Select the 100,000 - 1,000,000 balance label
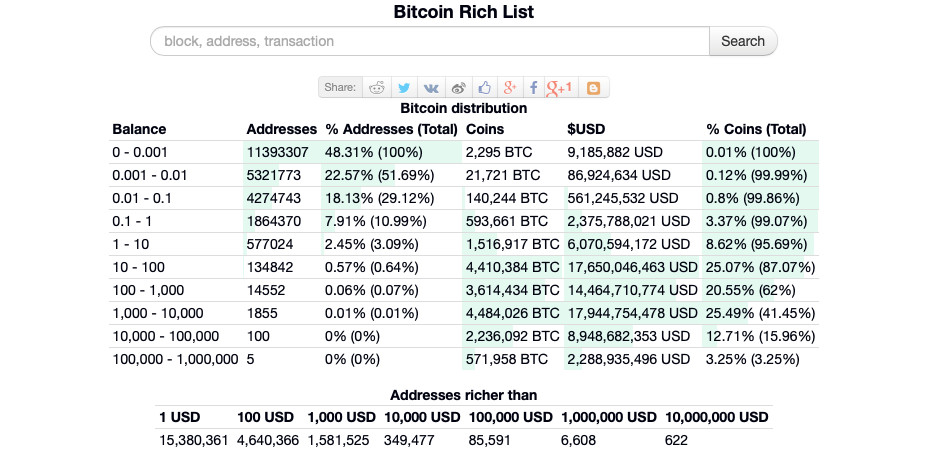 point(175,359)
